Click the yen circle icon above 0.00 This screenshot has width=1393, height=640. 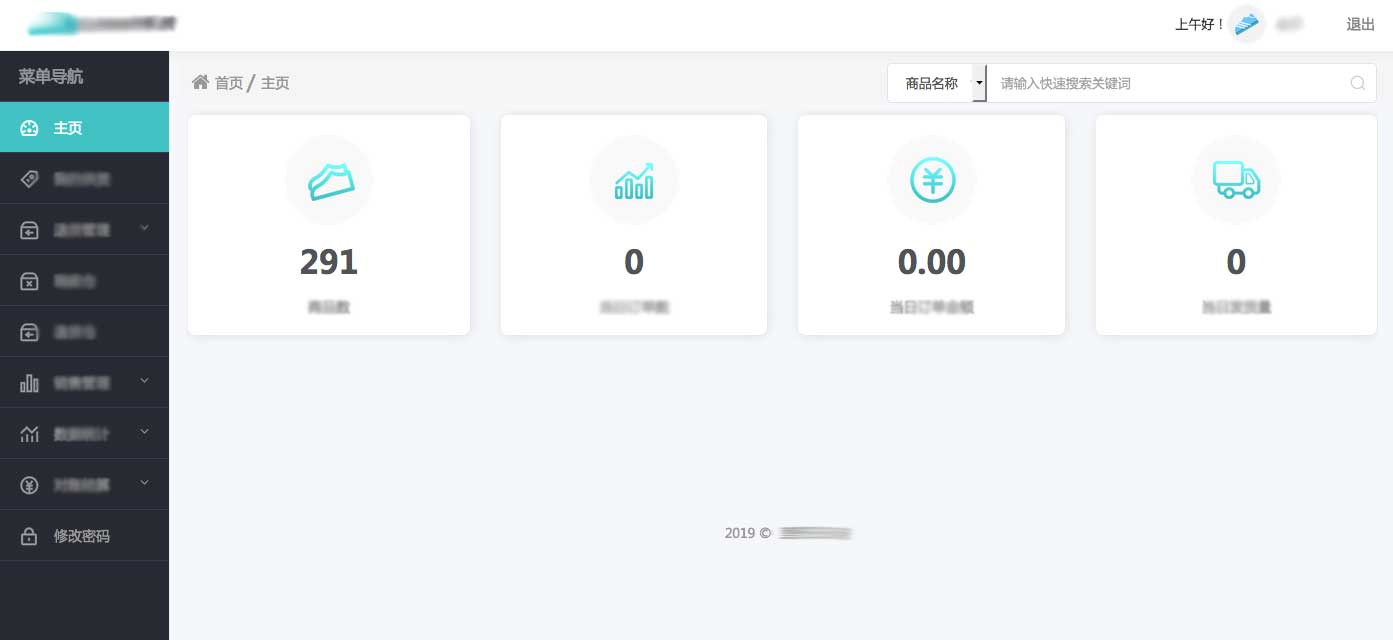coord(932,180)
